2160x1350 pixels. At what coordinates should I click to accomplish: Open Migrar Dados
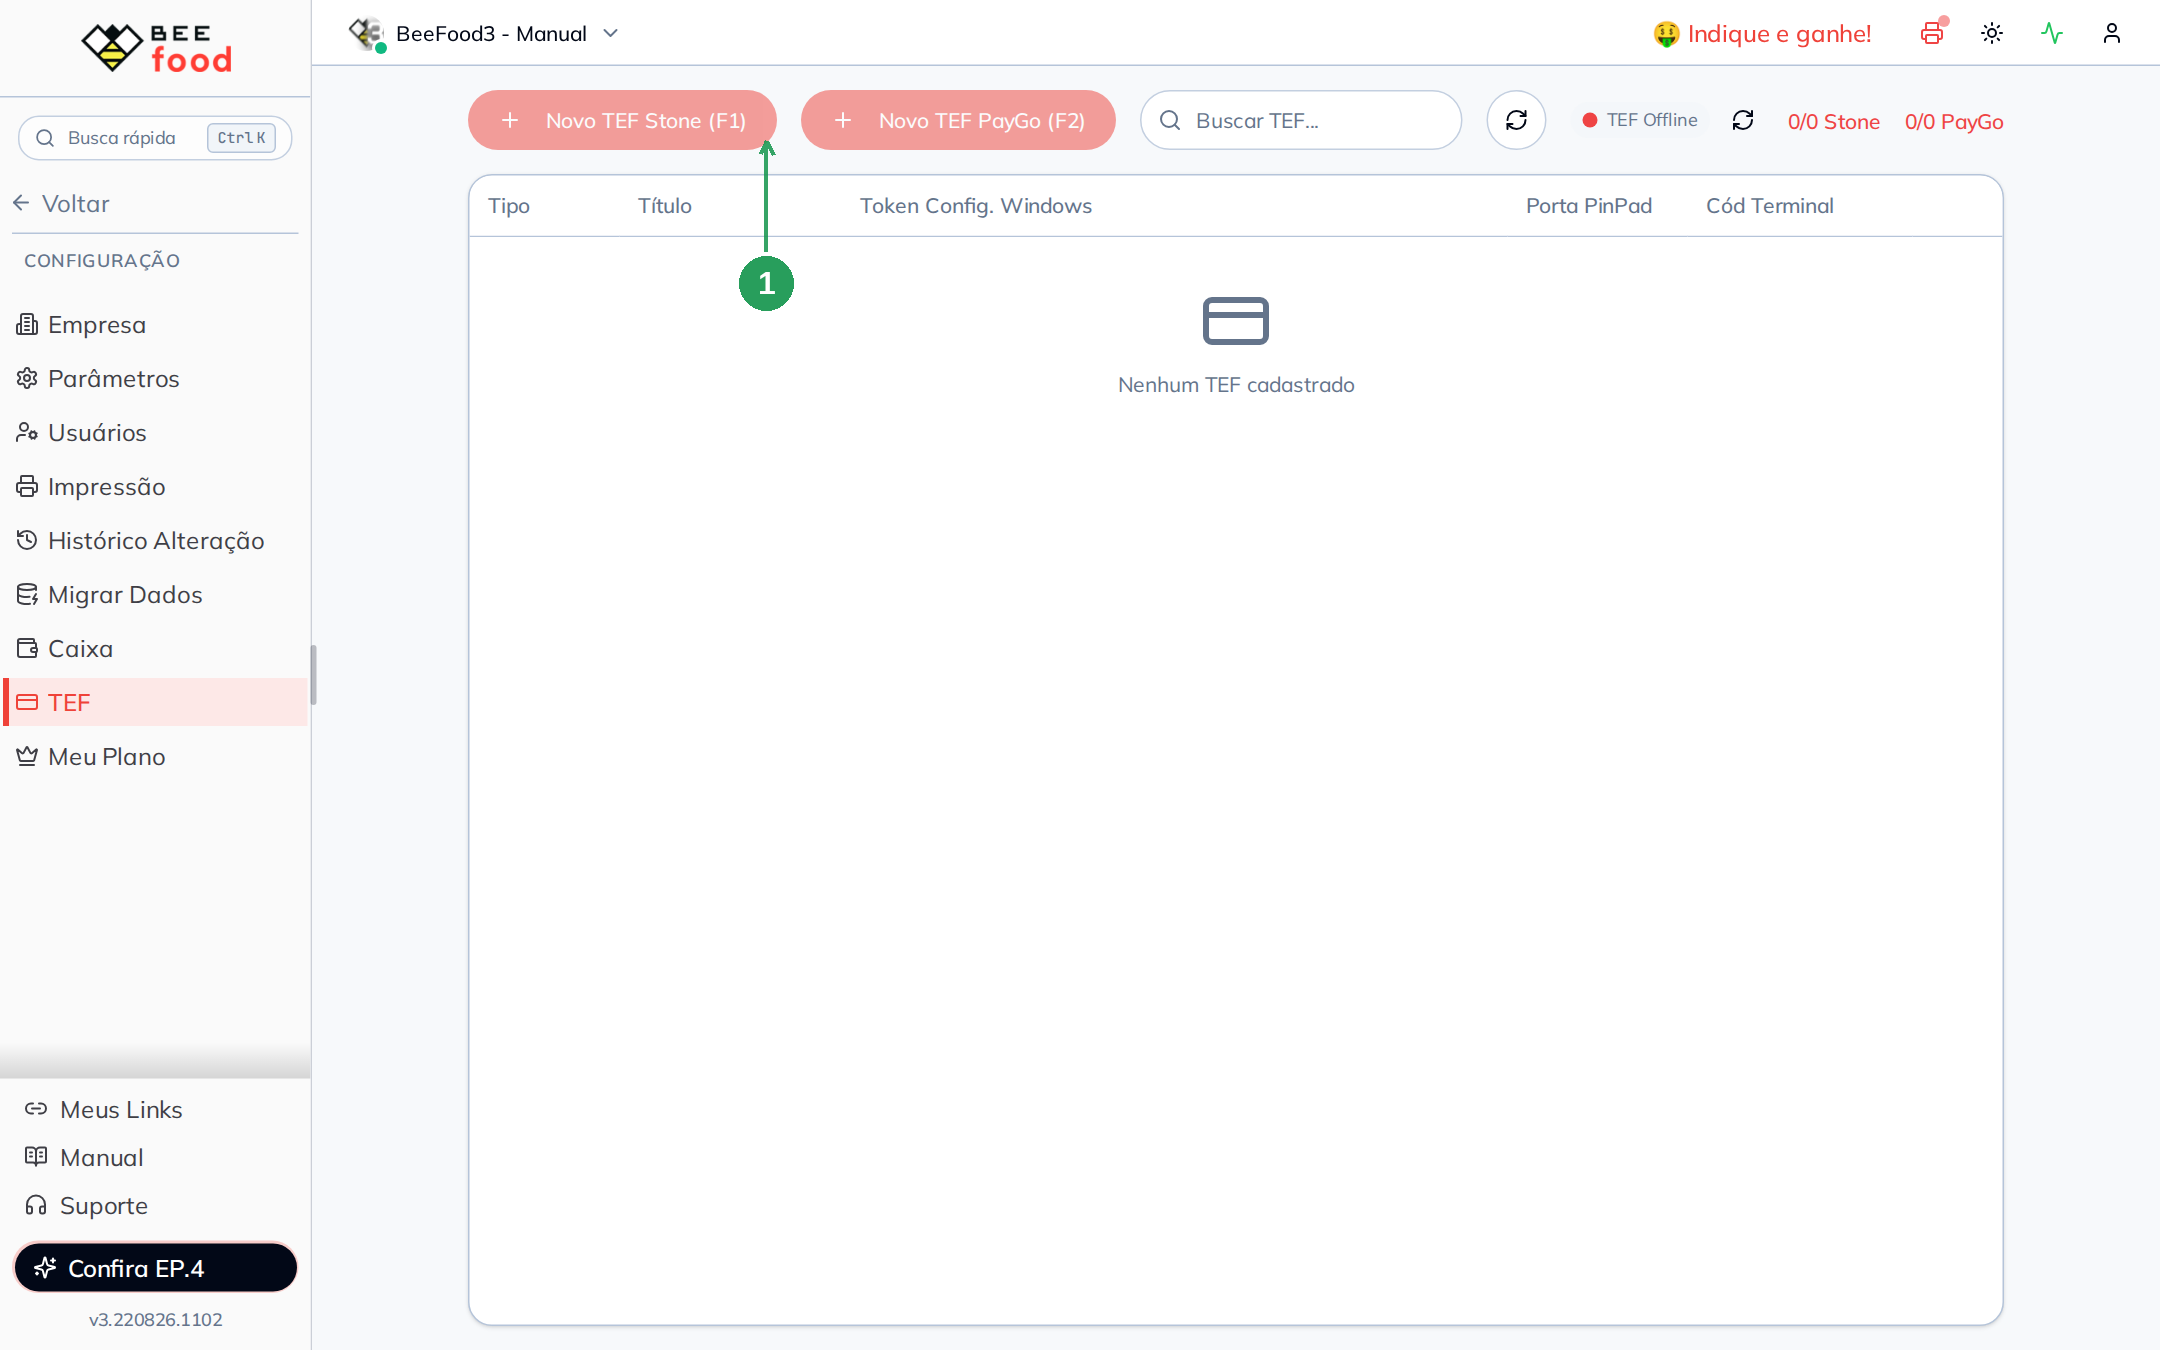click(x=155, y=595)
